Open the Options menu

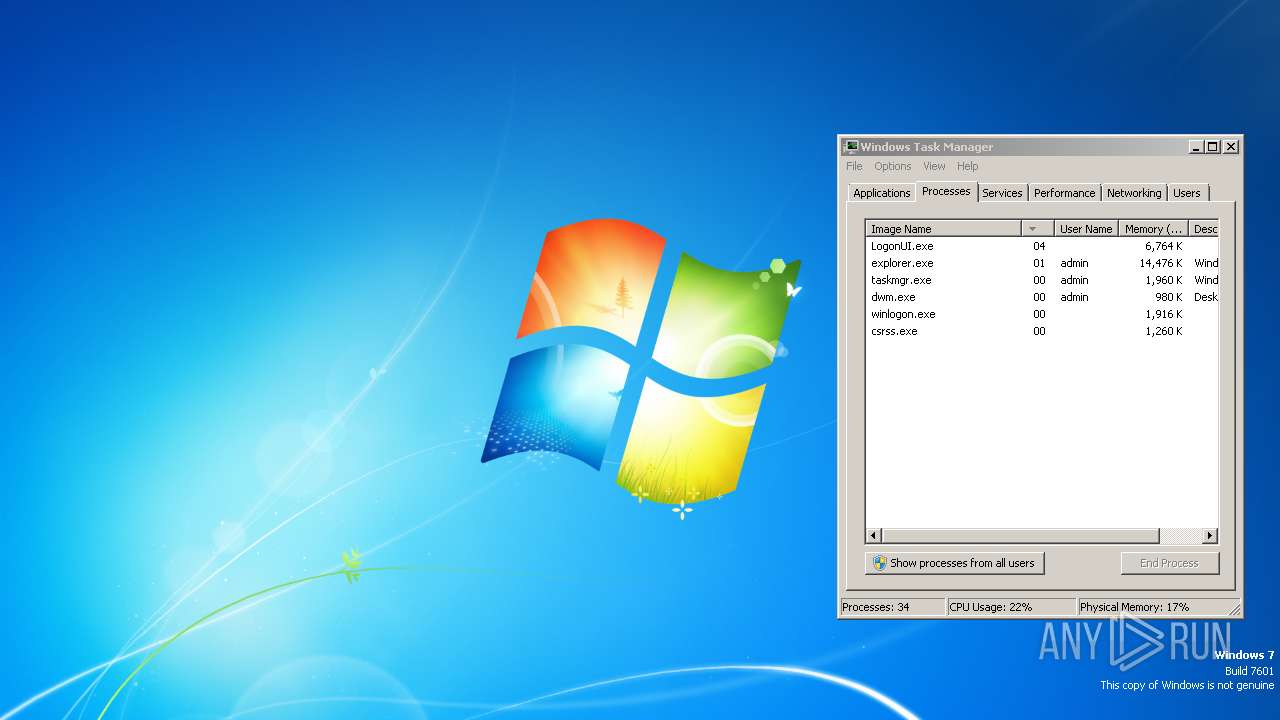tap(893, 166)
